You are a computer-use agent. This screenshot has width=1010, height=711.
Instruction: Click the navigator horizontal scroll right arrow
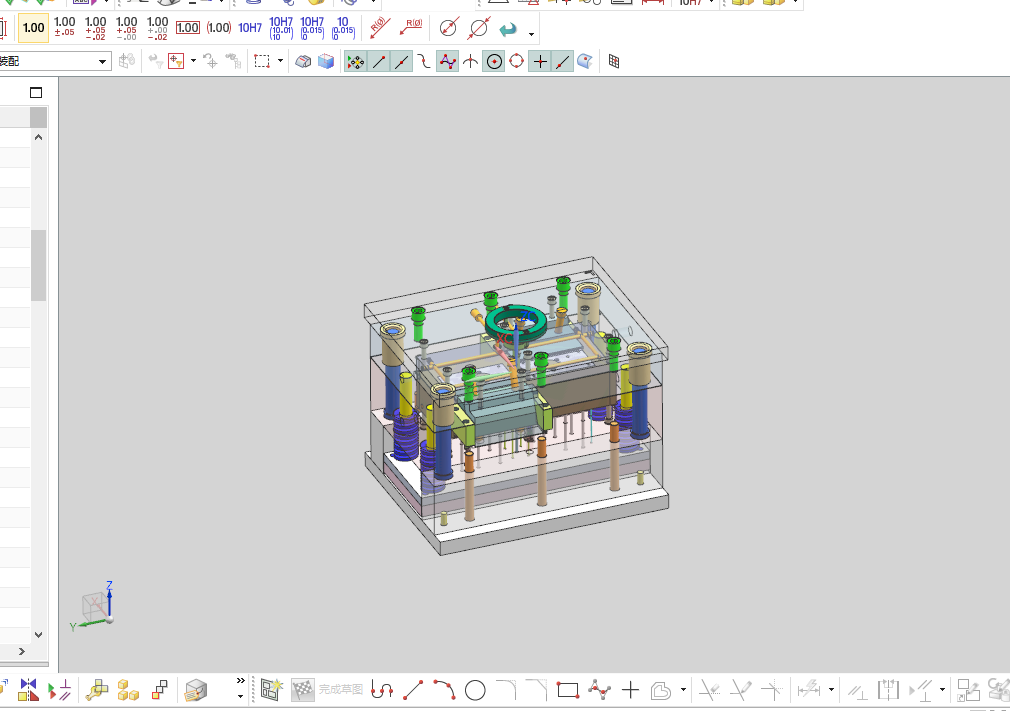[x=22, y=651]
